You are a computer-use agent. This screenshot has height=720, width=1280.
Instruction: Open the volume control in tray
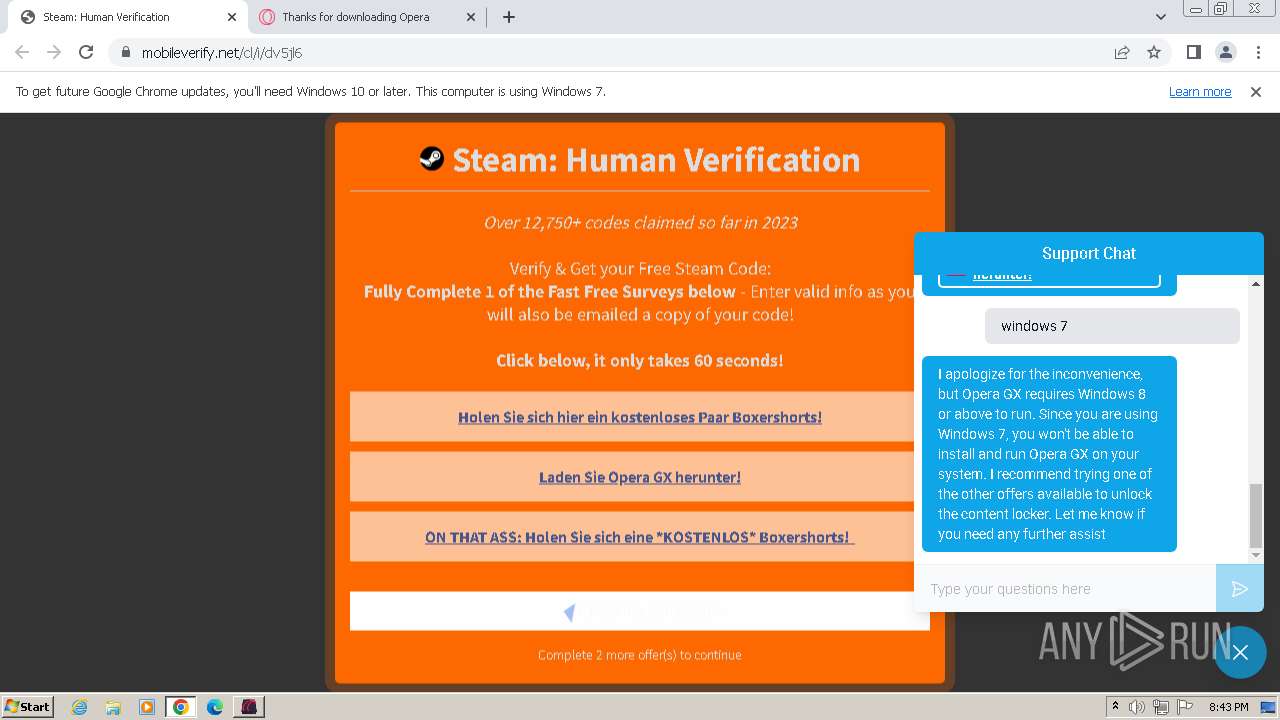click(x=1137, y=707)
